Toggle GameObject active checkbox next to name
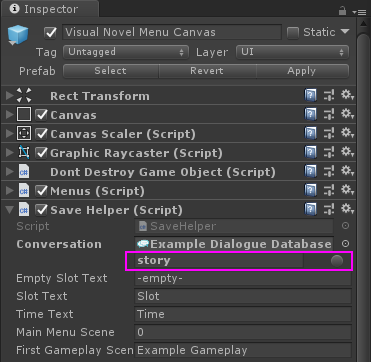The height and width of the screenshot is (362, 371). pyautogui.click(x=51, y=33)
